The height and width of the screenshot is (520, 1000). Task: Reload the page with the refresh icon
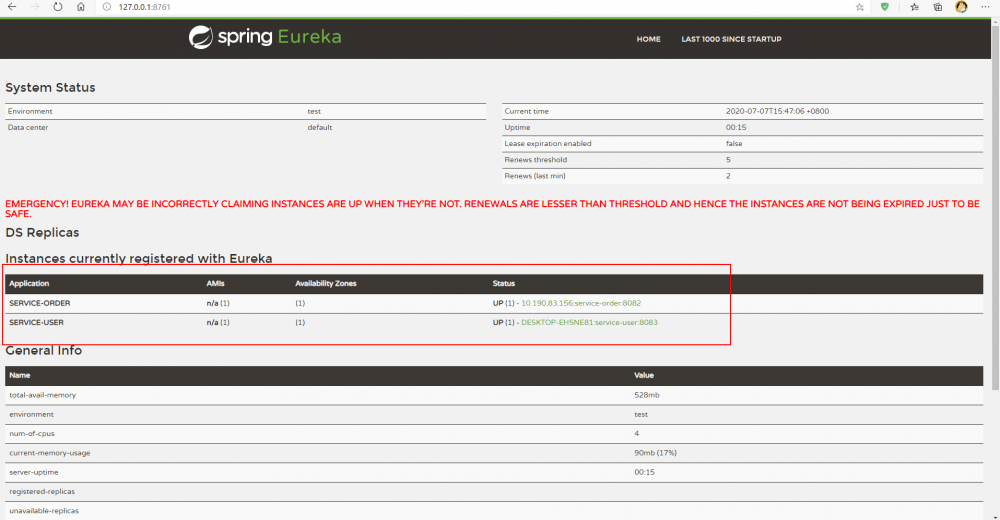(57, 7)
